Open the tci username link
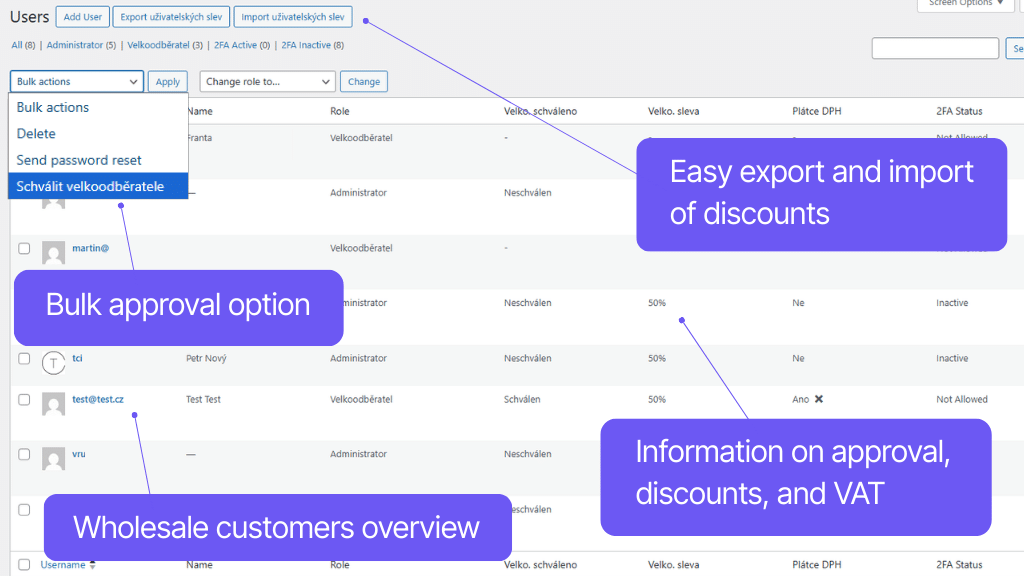1024x576 pixels. click(77, 358)
